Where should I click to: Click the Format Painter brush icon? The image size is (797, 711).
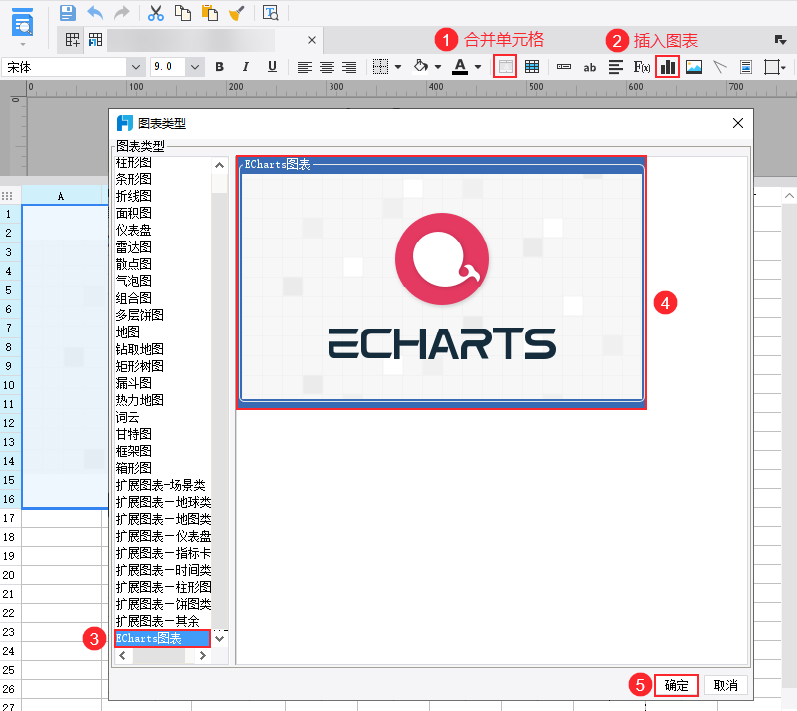click(236, 13)
